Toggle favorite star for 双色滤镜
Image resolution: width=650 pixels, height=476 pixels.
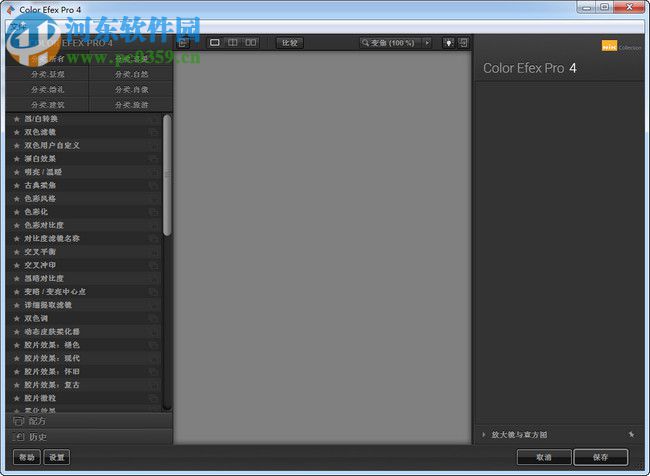pyautogui.click(x=17, y=132)
